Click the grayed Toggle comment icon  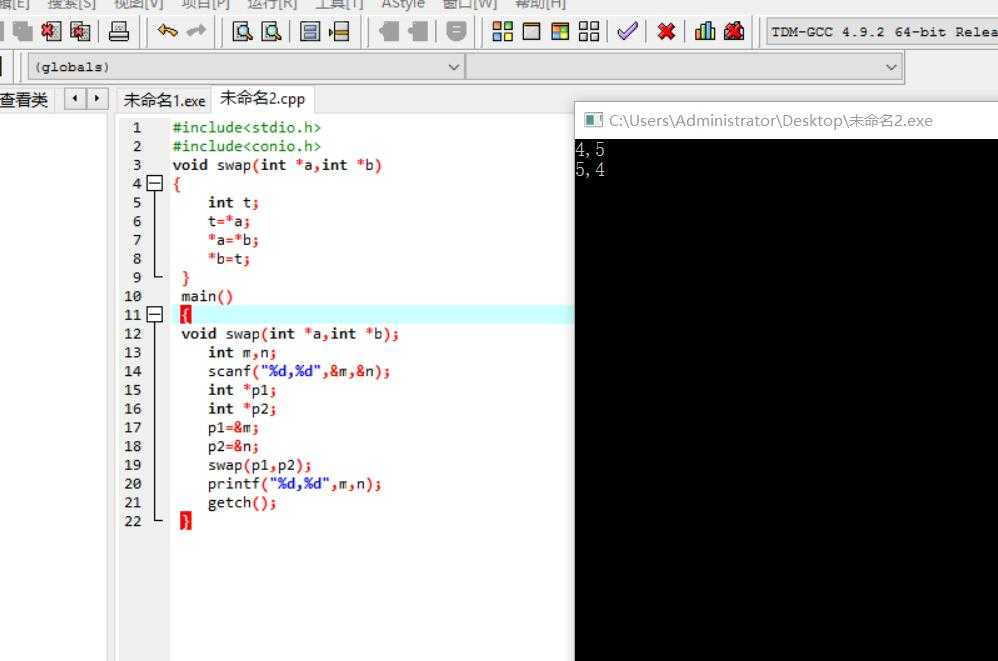point(456,31)
